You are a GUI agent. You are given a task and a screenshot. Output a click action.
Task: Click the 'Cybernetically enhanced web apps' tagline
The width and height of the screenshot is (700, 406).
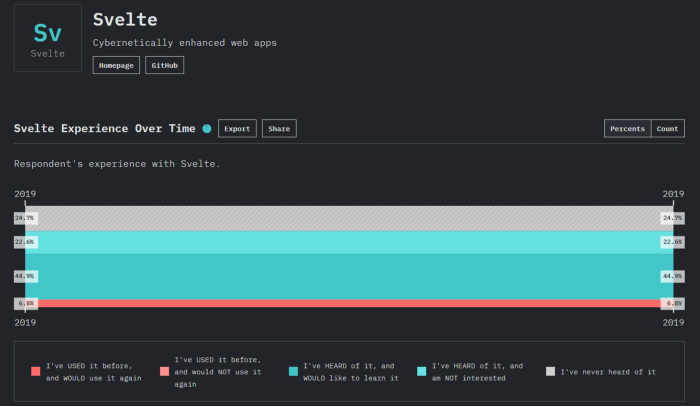click(x=185, y=43)
